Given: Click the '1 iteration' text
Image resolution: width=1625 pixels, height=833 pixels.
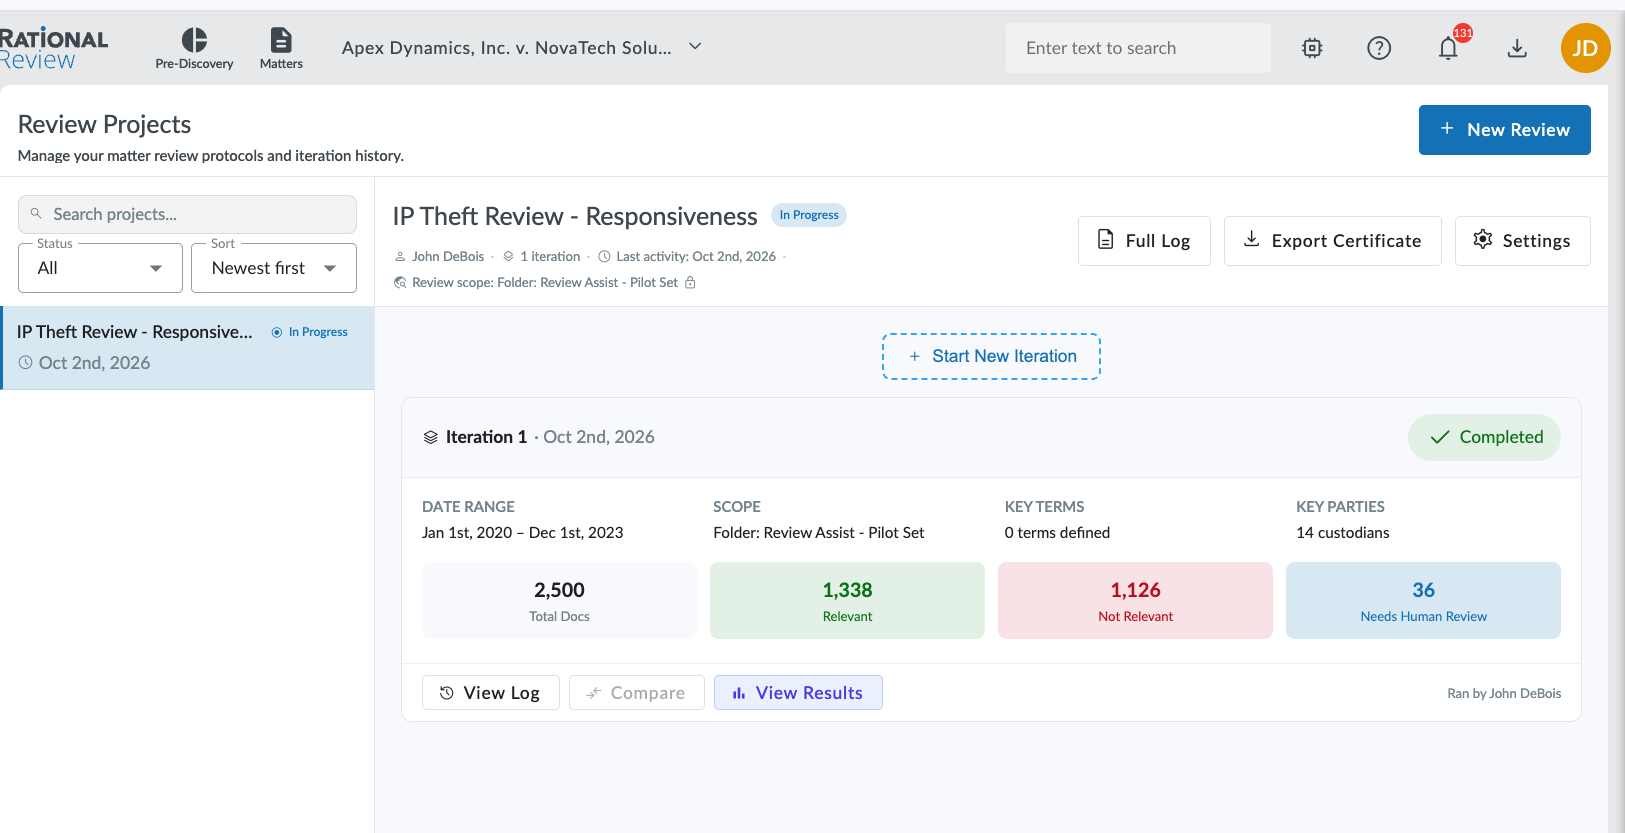Looking at the screenshot, I should [x=550, y=257].
